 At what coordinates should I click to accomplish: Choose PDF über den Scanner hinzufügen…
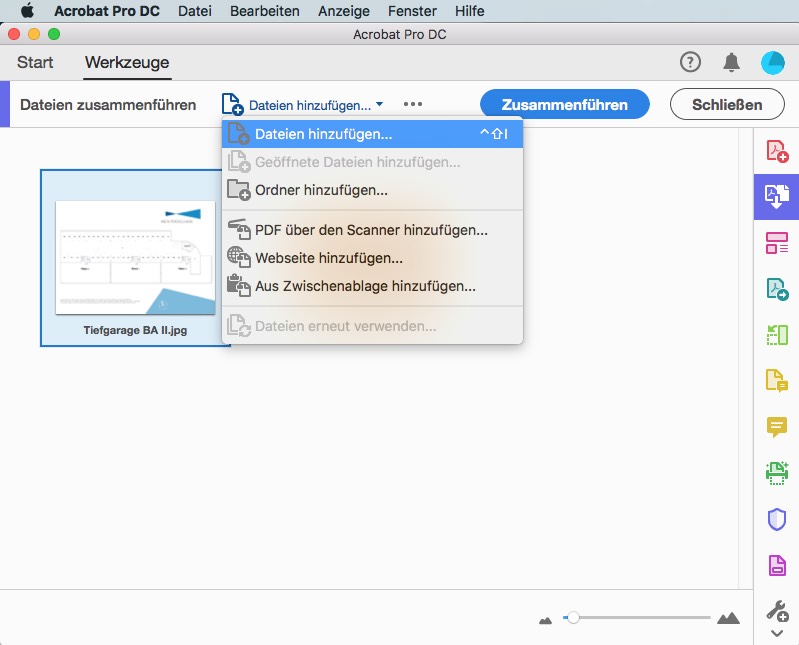point(372,230)
